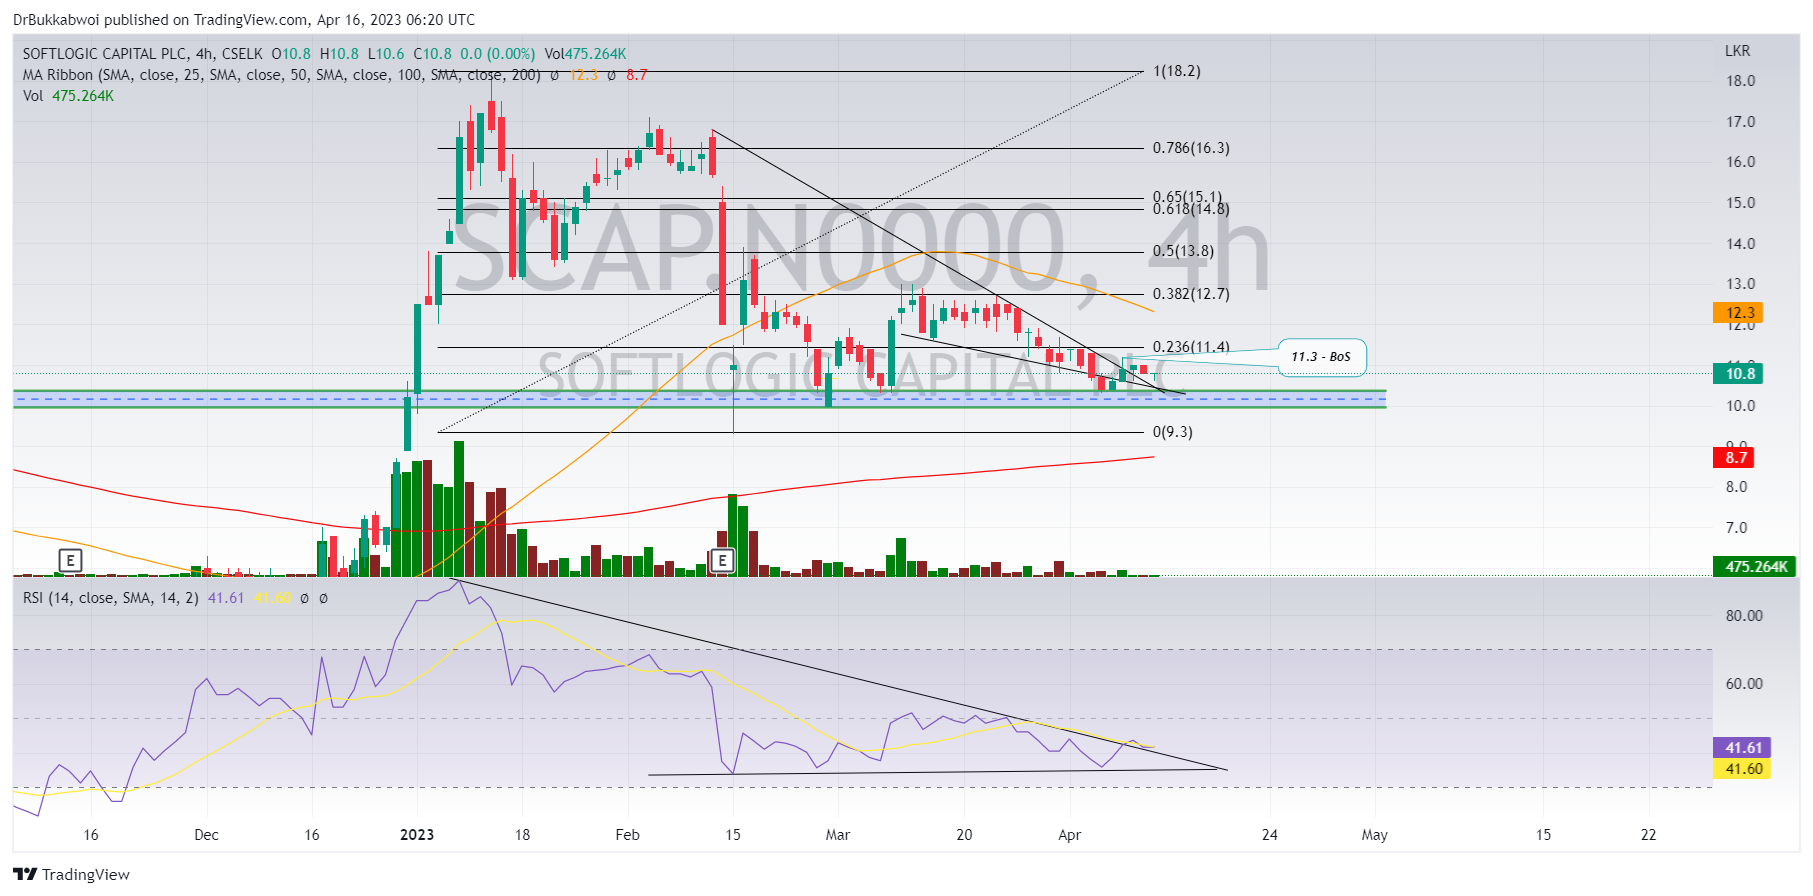Click the Dec label on the time axis
Screen dimensions: 1813x896
[x=206, y=835]
